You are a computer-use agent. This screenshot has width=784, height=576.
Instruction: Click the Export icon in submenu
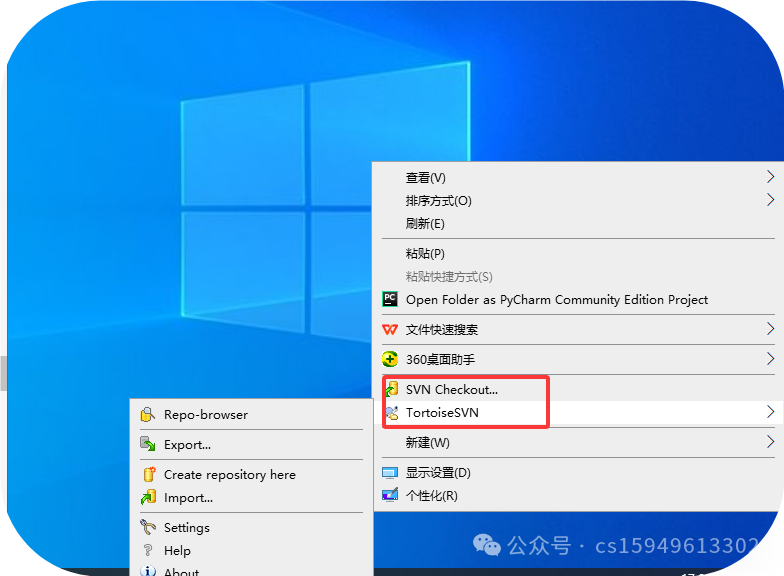click(147, 444)
